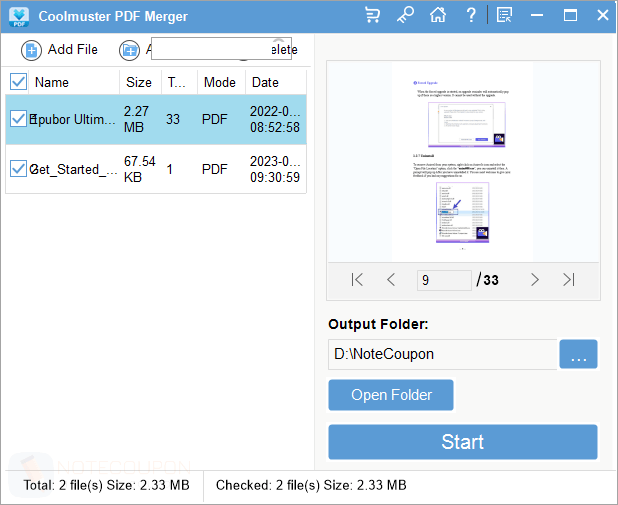The image size is (618, 505).
Task: Click the feedback icon in title bar
Action: (504, 15)
